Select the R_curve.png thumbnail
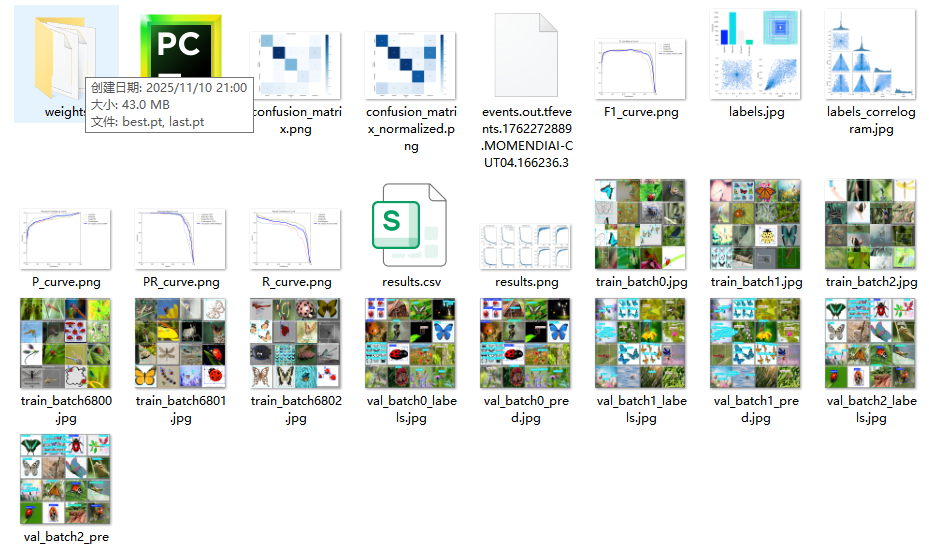Viewport: 929px width, 544px height. [295, 239]
